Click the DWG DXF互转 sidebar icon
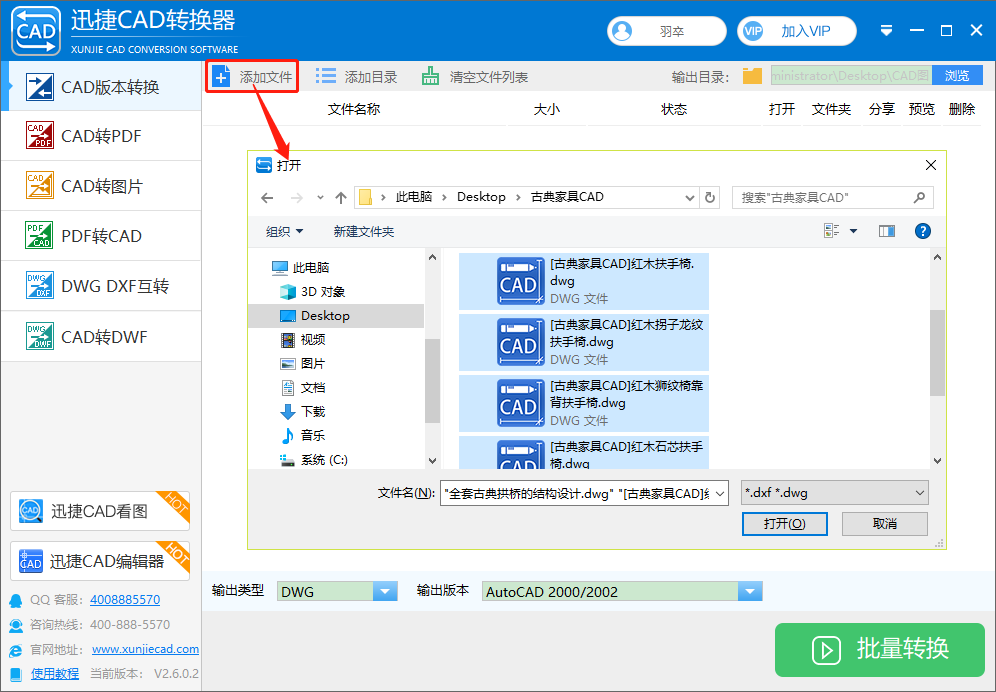 click(x=39, y=285)
